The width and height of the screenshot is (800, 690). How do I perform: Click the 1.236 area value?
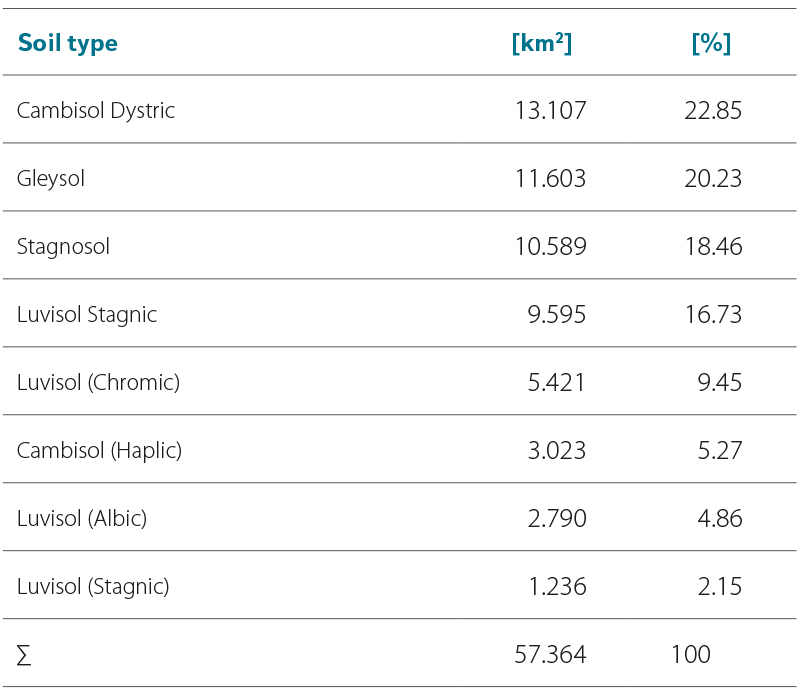click(x=557, y=586)
